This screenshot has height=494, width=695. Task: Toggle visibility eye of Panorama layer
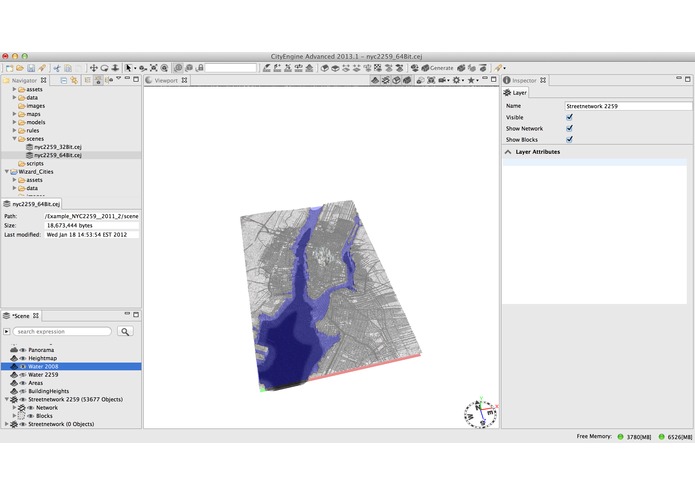click(23, 350)
